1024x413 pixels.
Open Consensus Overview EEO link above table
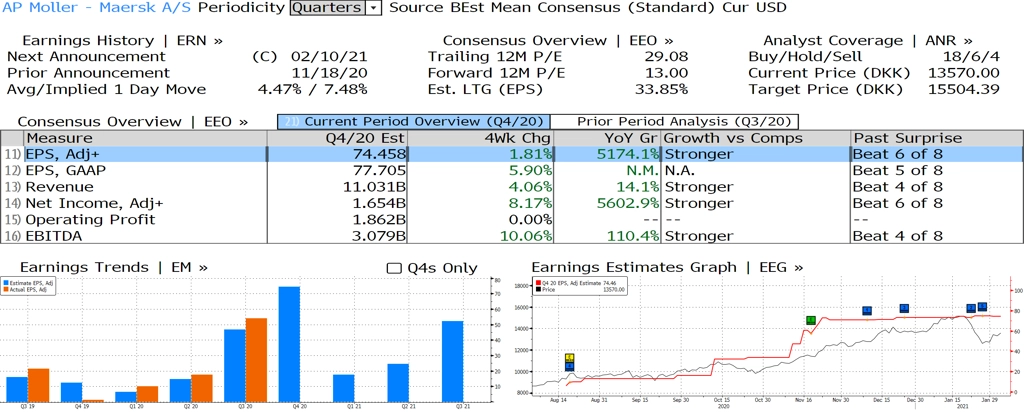click(x=133, y=122)
